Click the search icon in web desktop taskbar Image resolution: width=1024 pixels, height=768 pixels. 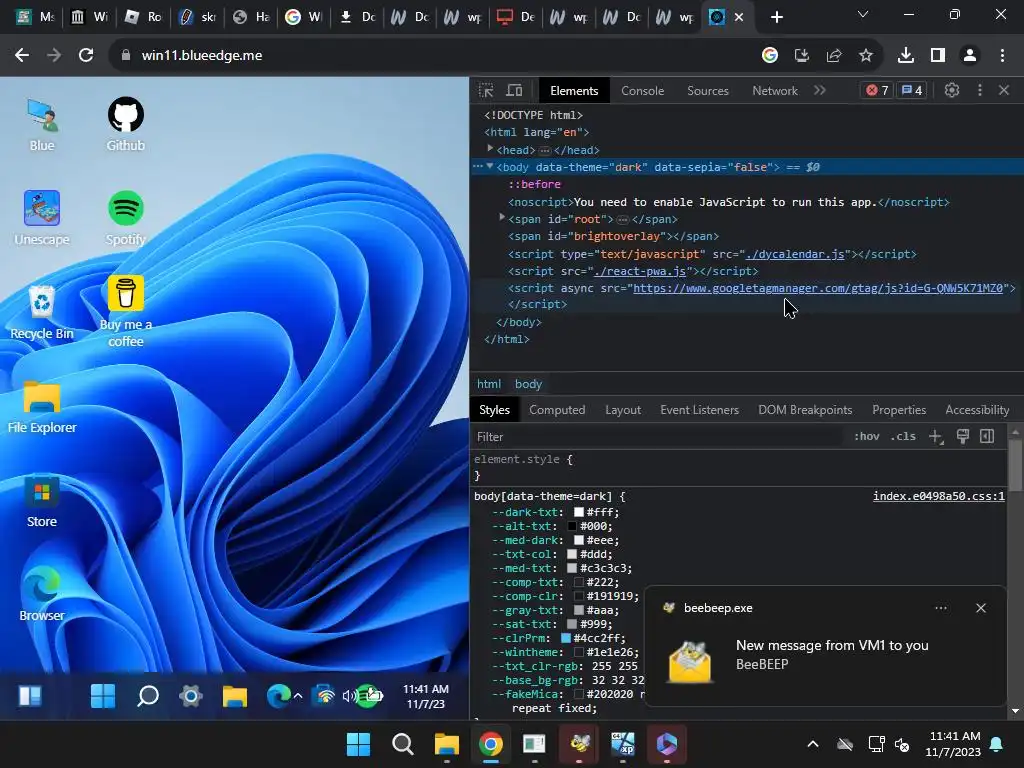148,696
